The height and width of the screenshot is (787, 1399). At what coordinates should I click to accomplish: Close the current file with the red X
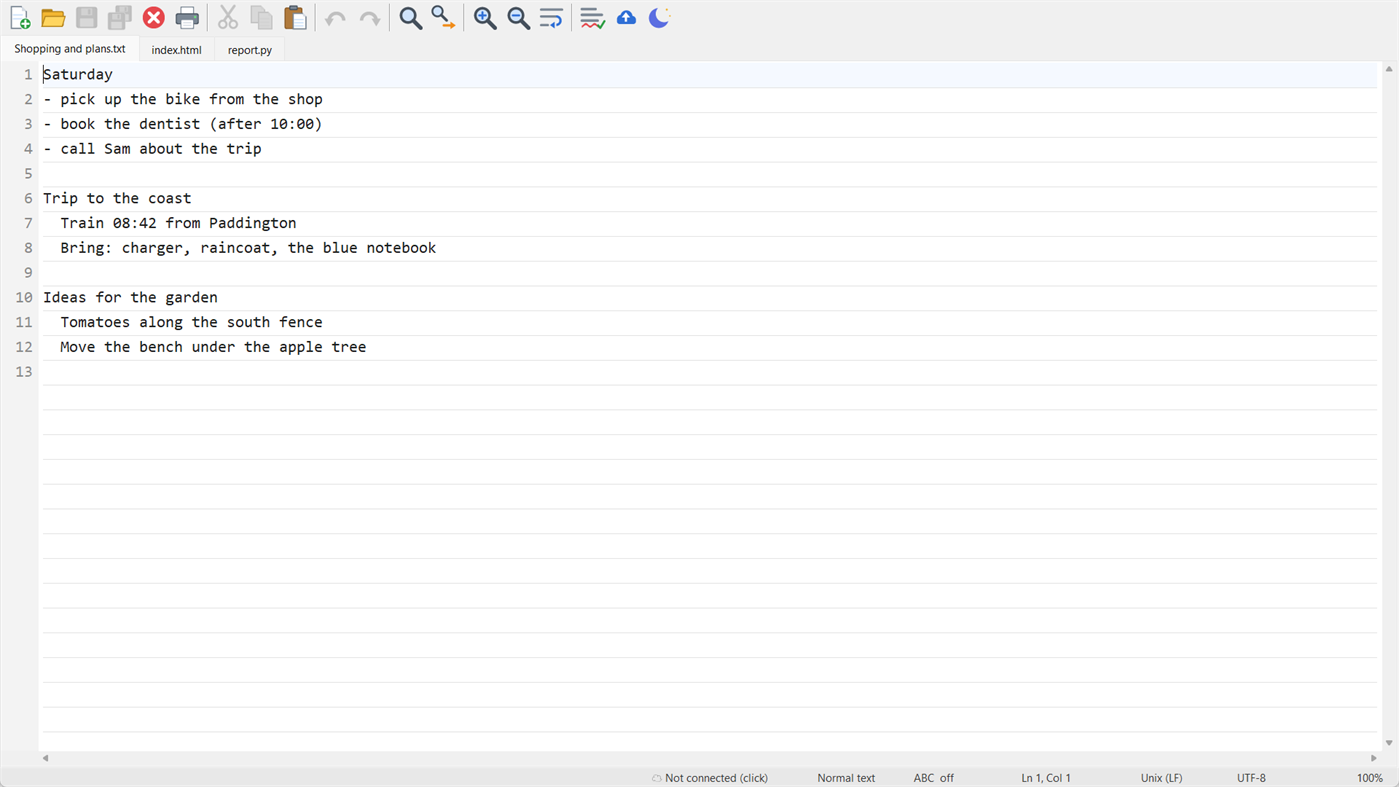click(x=154, y=18)
